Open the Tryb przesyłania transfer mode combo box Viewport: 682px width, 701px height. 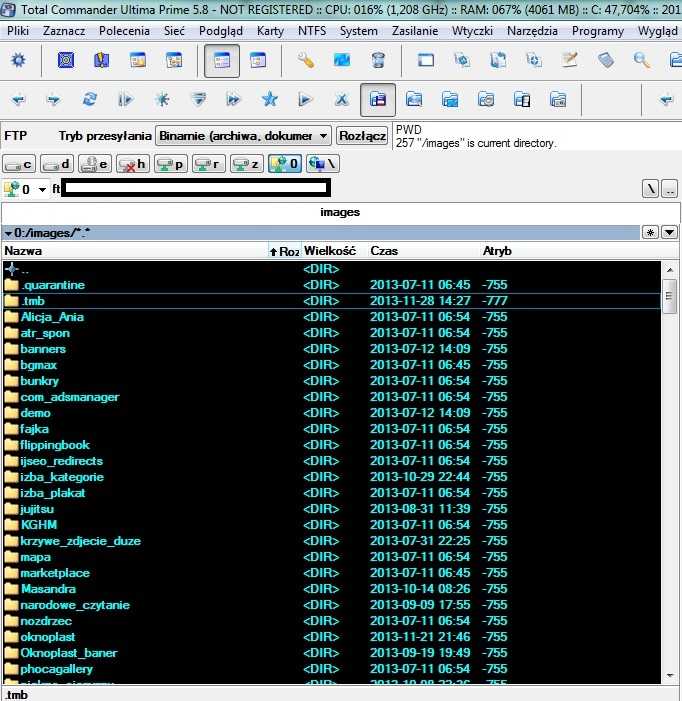[x=243, y=135]
